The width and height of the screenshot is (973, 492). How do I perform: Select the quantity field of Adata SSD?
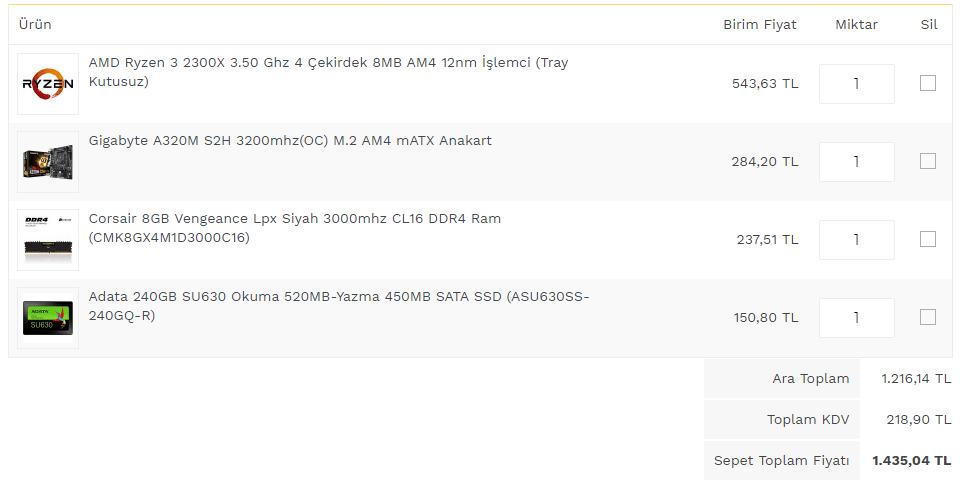[x=856, y=318]
